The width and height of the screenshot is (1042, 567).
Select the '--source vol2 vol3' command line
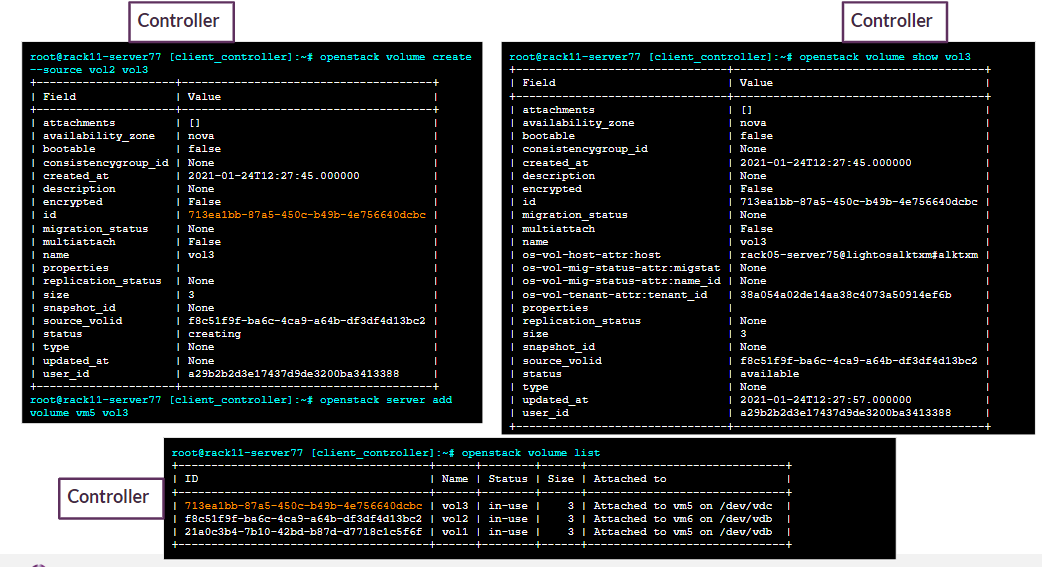pyautogui.click(x=89, y=70)
